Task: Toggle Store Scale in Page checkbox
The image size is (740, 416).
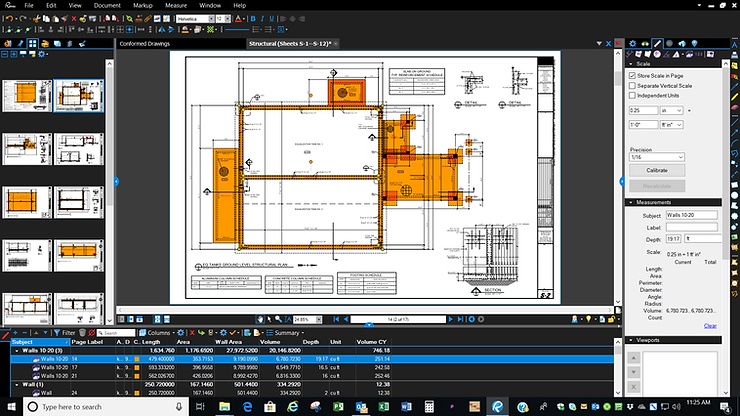Action: pyautogui.click(x=632, y=76)
